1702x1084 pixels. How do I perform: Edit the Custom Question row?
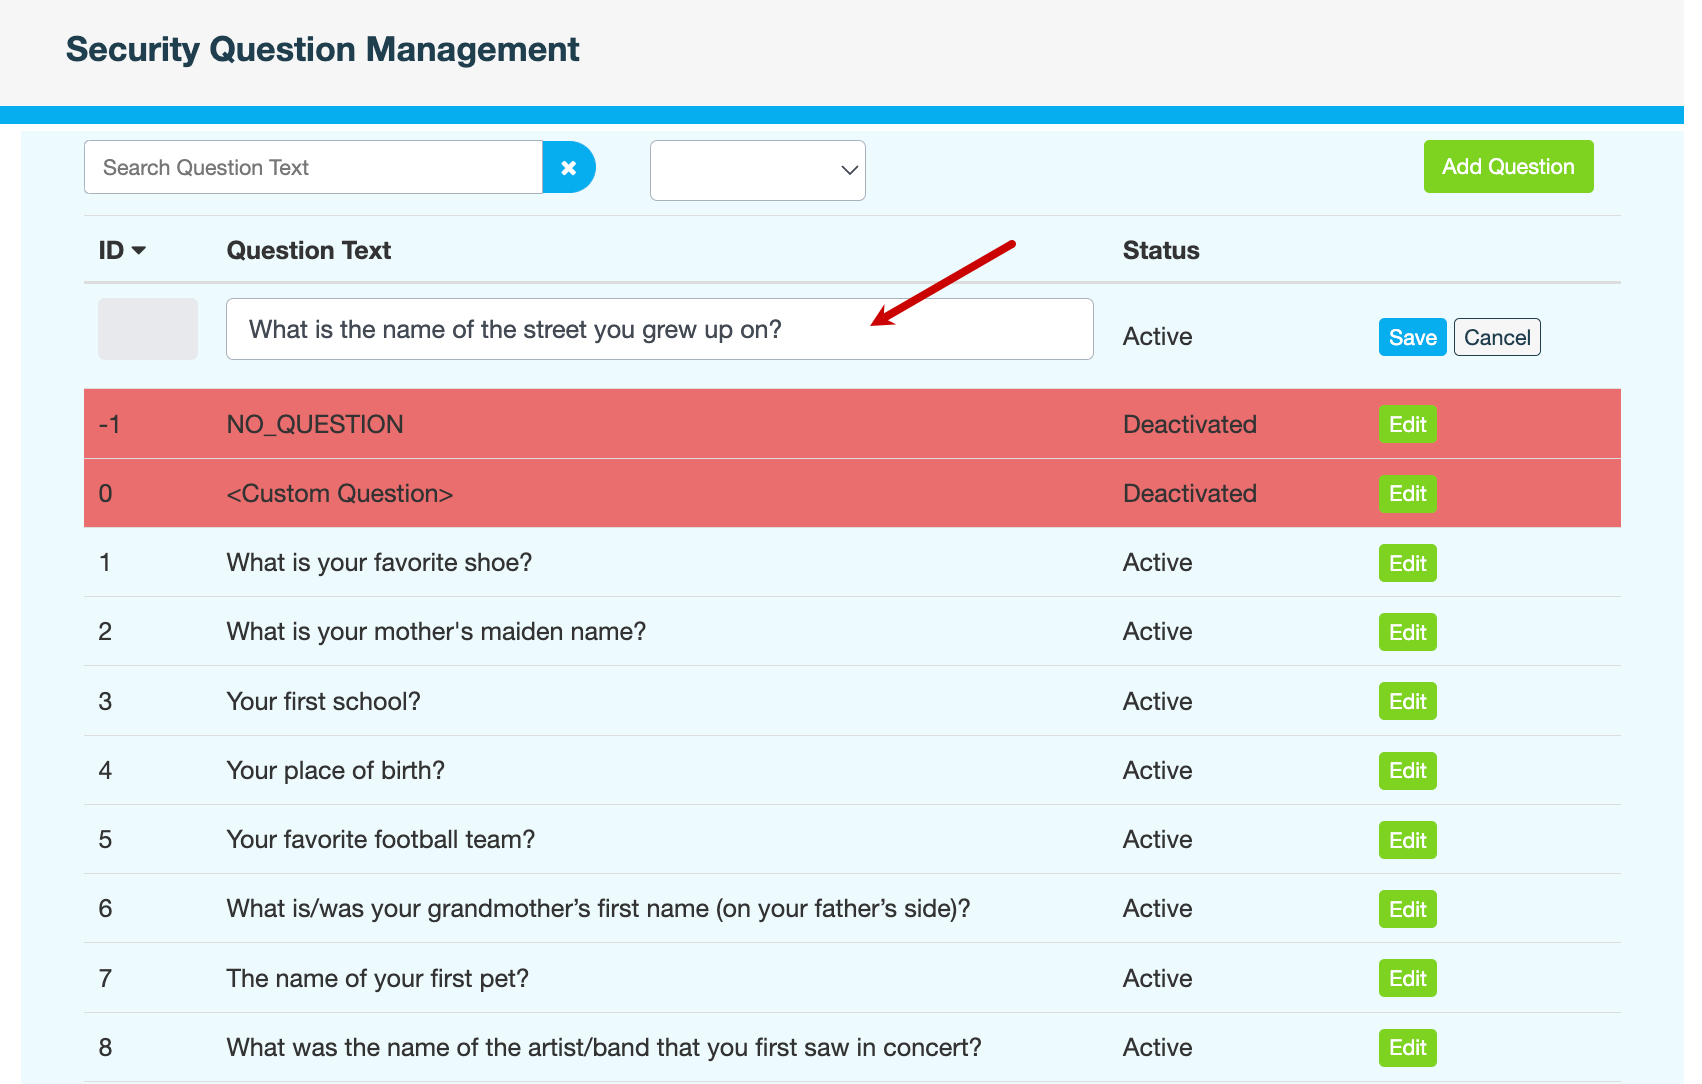tap(1407, 494)
